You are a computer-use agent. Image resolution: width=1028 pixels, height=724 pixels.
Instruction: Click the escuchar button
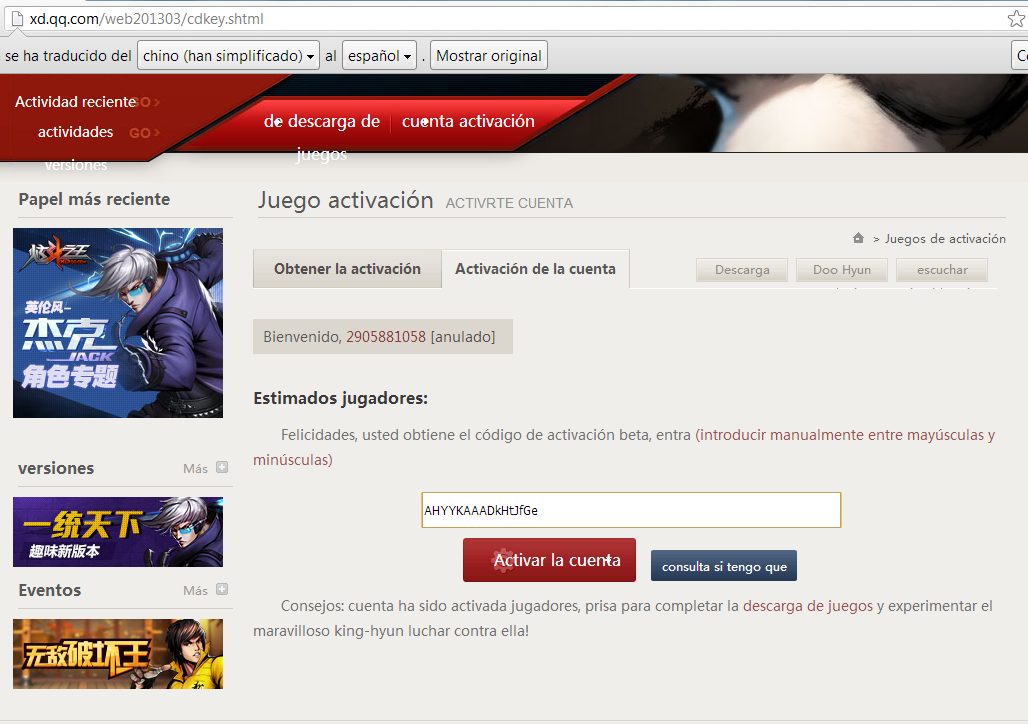942,270
